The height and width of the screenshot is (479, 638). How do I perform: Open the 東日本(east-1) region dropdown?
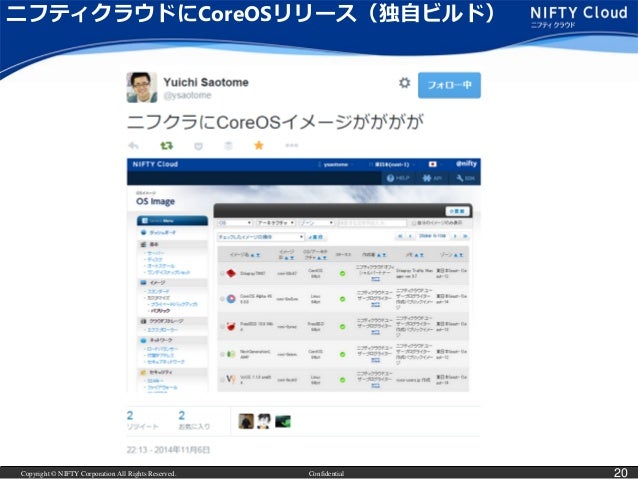pyautogui.click(x=391, y=164)
